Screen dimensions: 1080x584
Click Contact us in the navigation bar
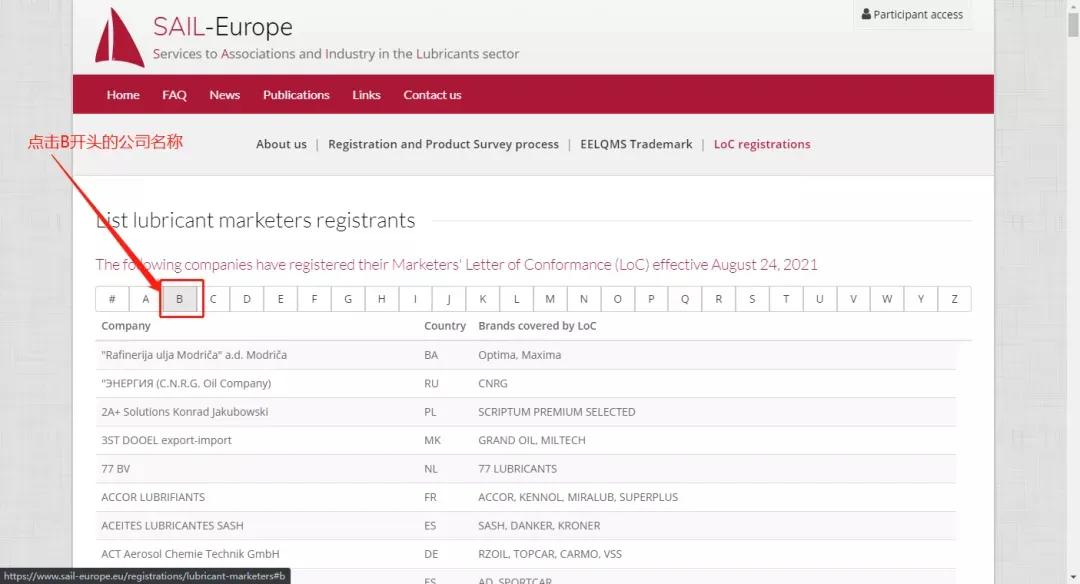(x=432, y=95)
